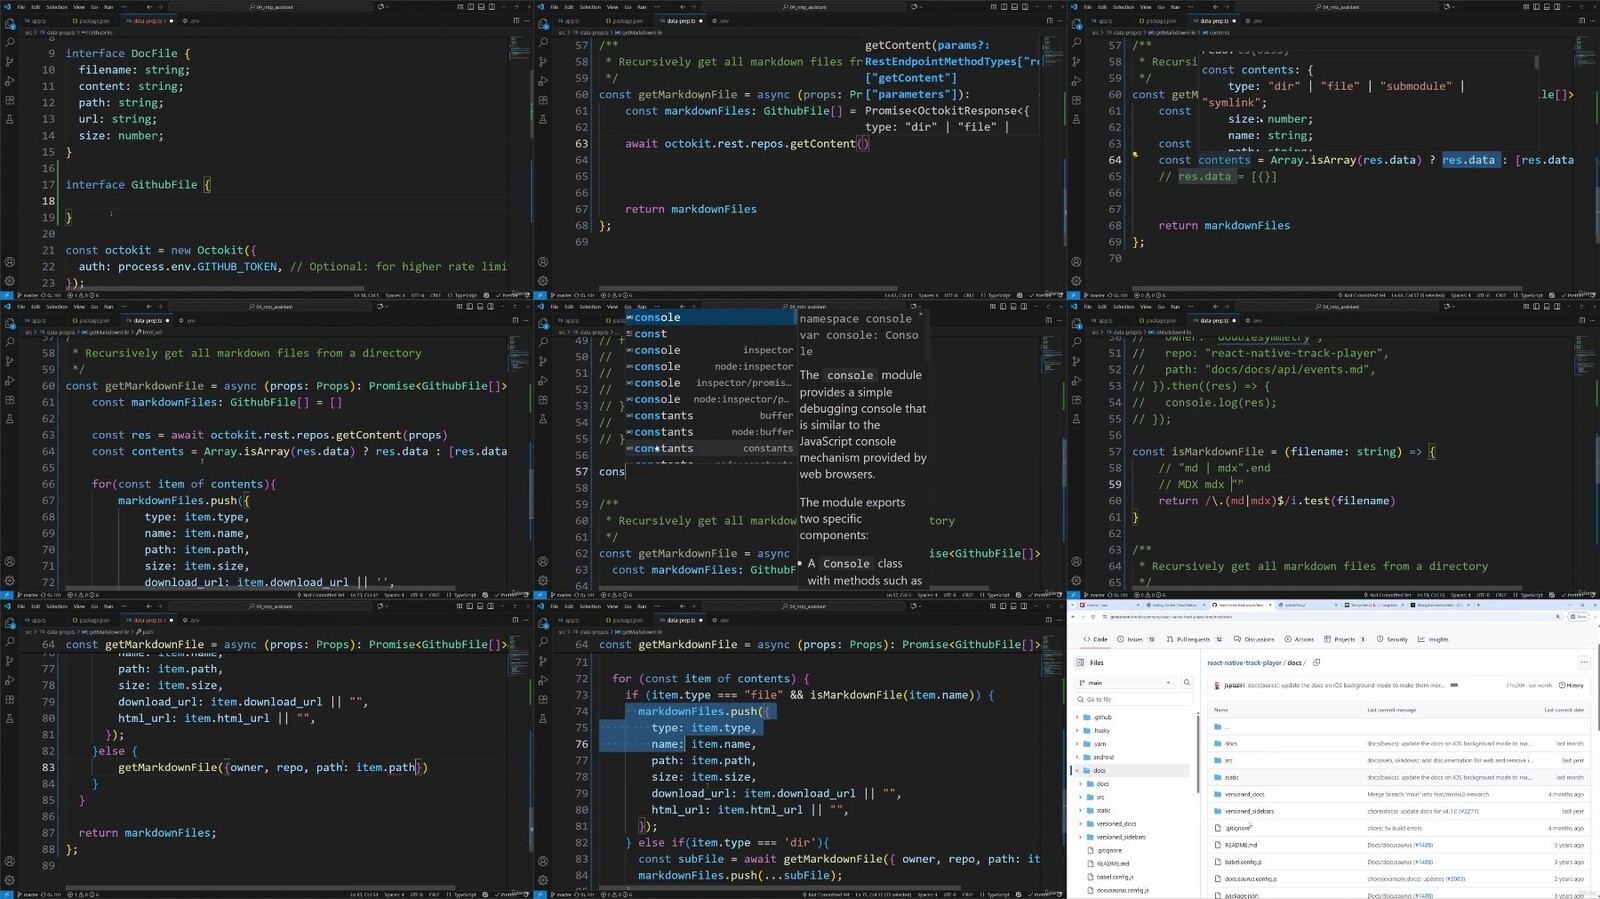Screen dimensions: 1600x899
Task: Open the Issues tab in the GitHub repo
Action: pyautogui.click(x=1134, y=639)
